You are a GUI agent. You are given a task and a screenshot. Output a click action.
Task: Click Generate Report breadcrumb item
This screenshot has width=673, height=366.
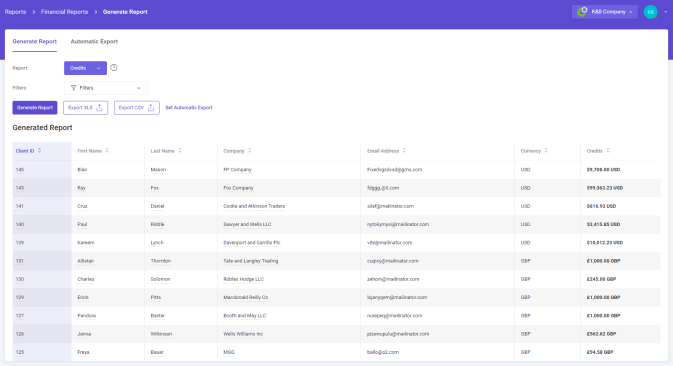pyautogui.click(x=125, y=12)
